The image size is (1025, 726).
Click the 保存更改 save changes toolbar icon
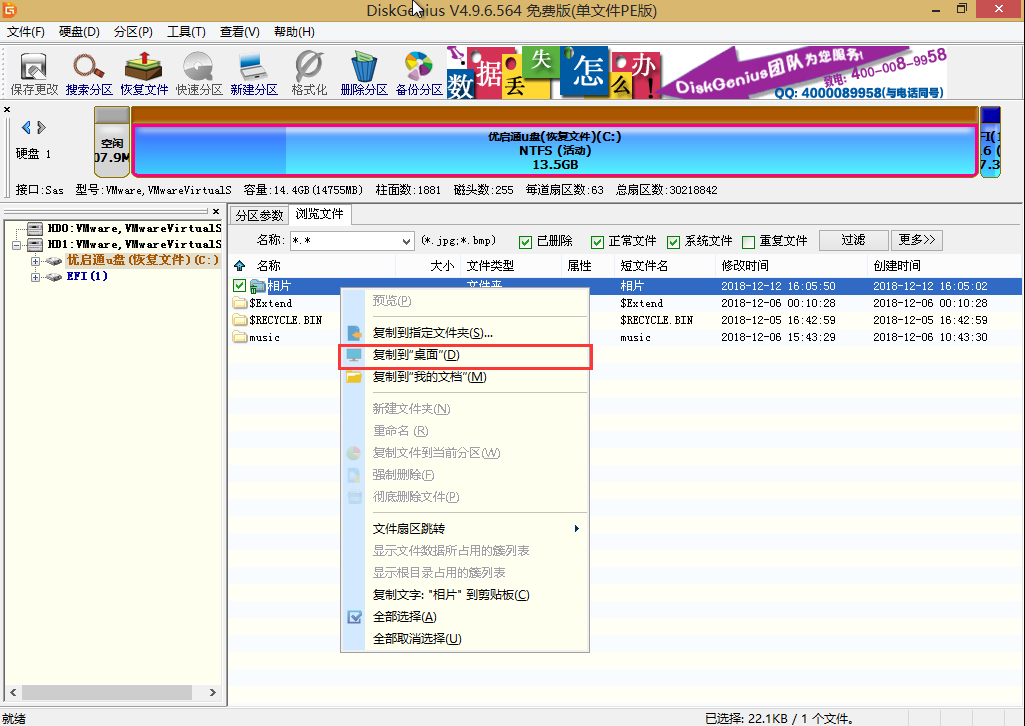(34, 73)
